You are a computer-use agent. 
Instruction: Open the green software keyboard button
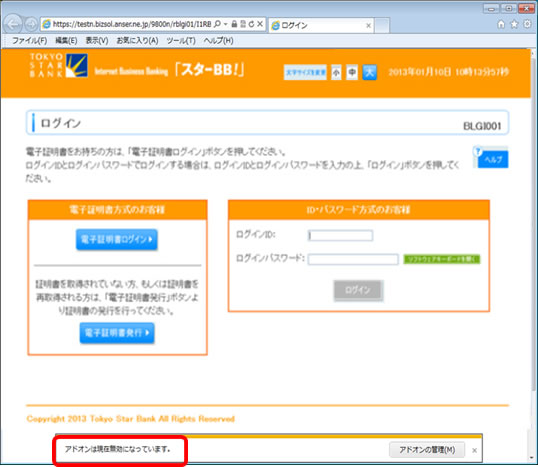coord(442,259)
